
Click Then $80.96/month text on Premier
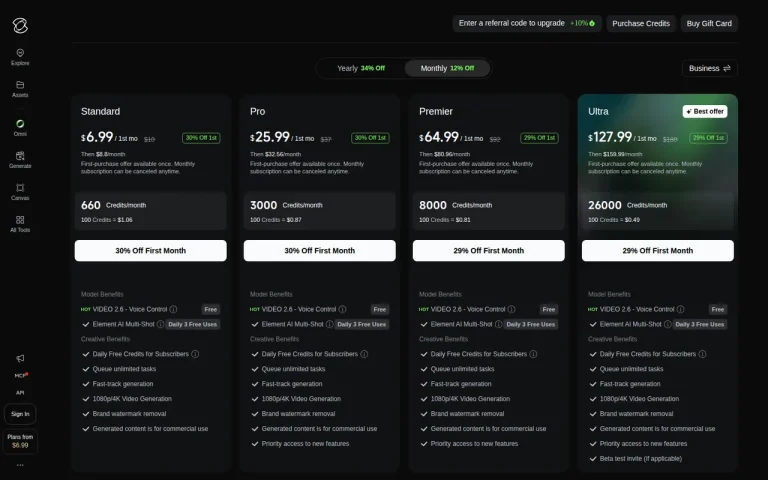click(x=444, y=154)
